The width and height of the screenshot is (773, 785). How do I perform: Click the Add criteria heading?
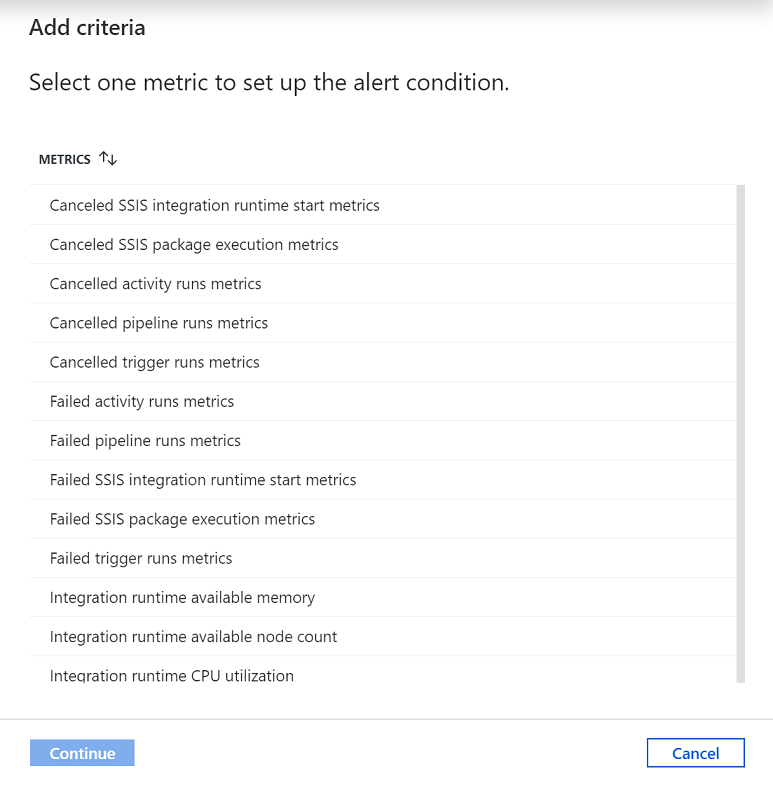[x=87, y=27]
